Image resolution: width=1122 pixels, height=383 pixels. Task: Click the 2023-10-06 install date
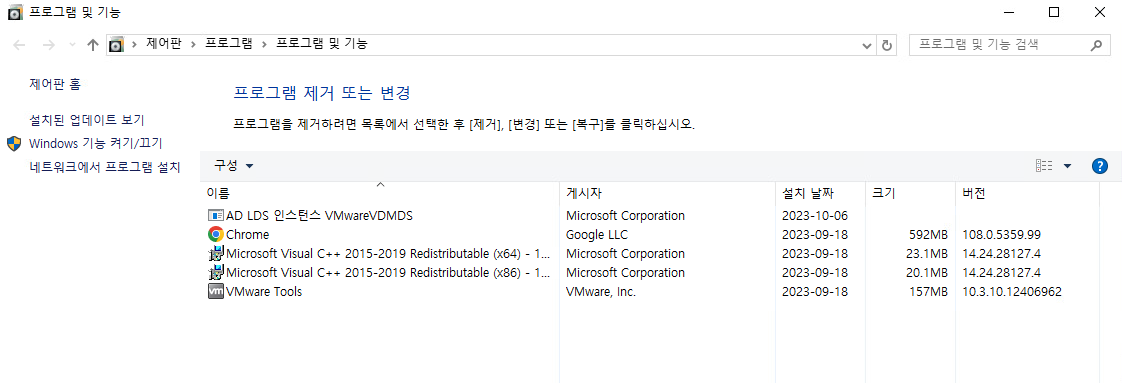coord(815,215)
